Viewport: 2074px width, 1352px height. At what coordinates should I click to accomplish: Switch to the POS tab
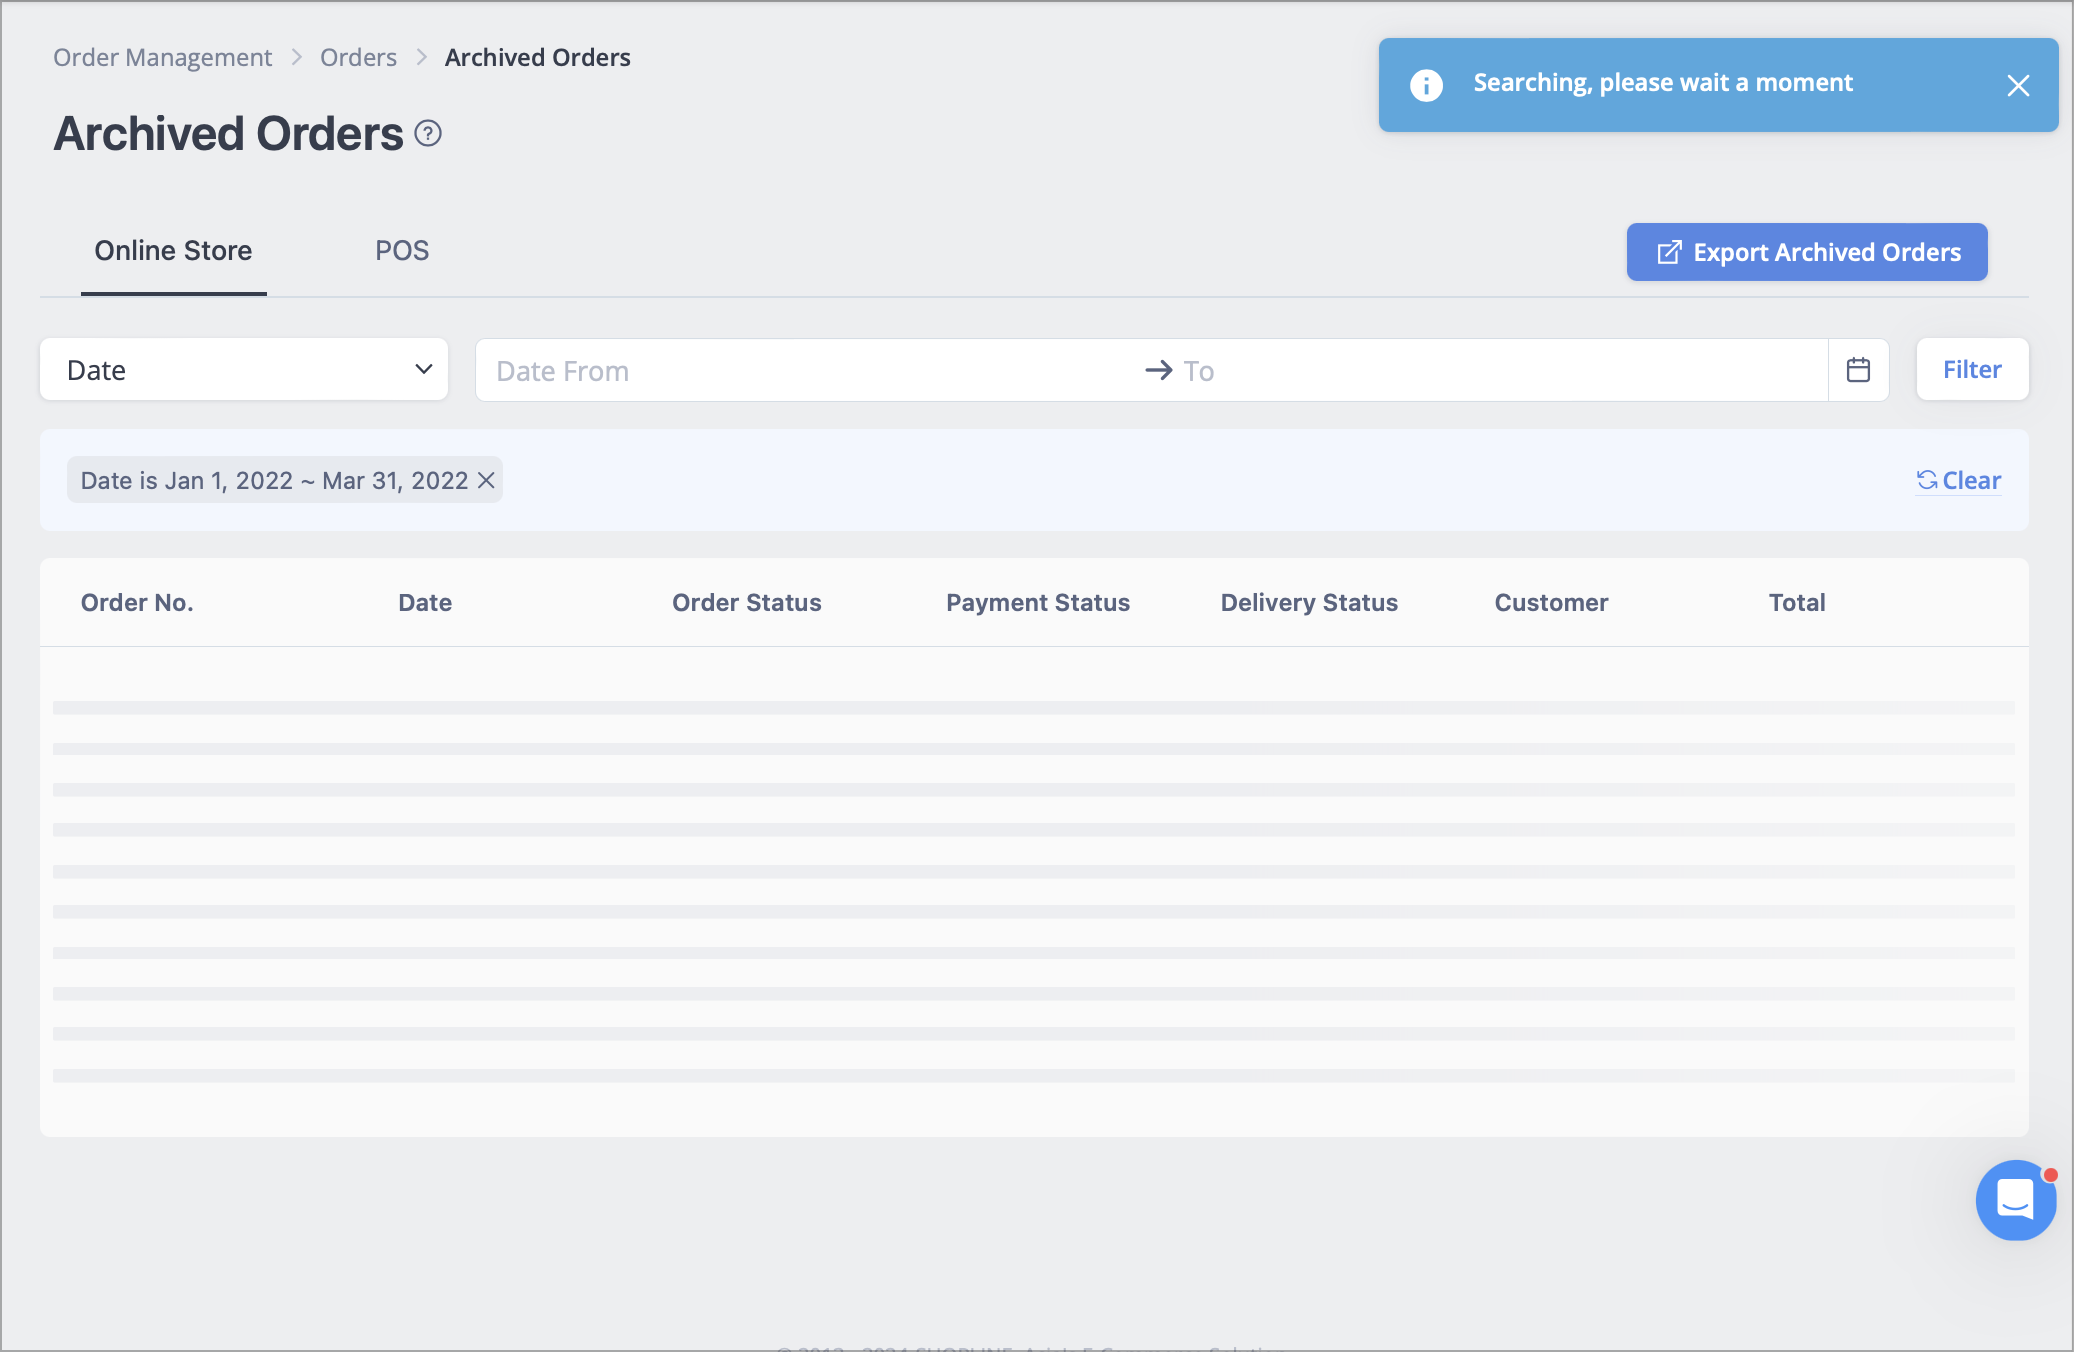(402, 251)
